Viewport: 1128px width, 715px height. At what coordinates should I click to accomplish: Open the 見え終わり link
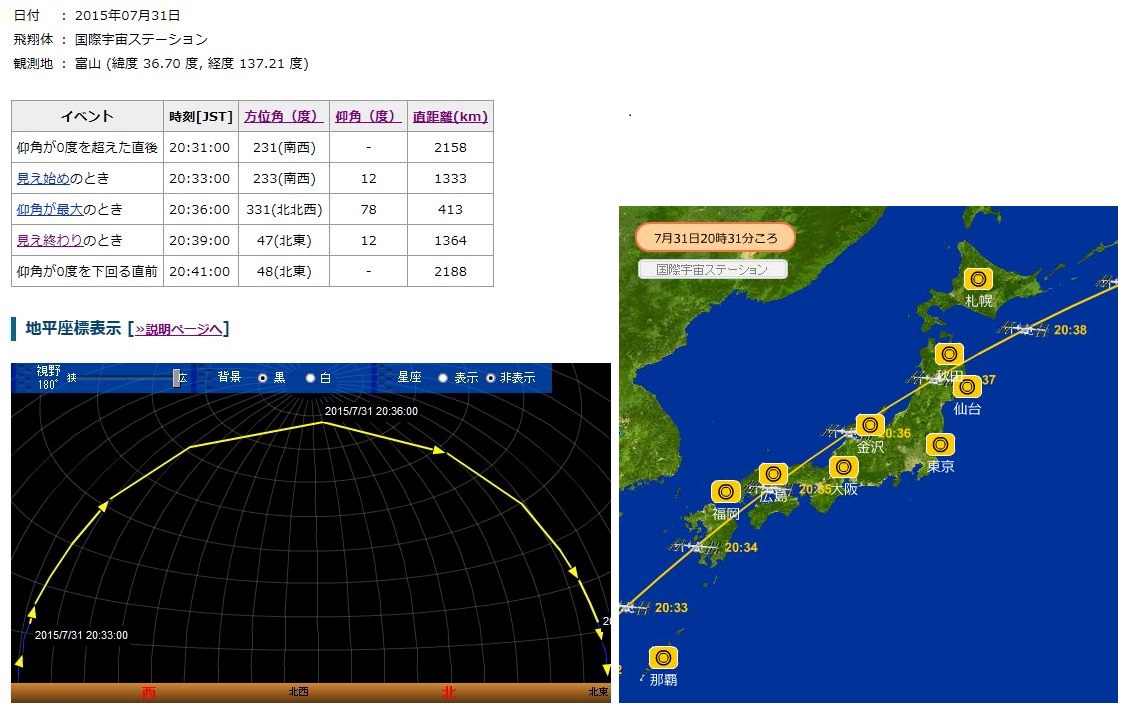click(x=50, y=240)
